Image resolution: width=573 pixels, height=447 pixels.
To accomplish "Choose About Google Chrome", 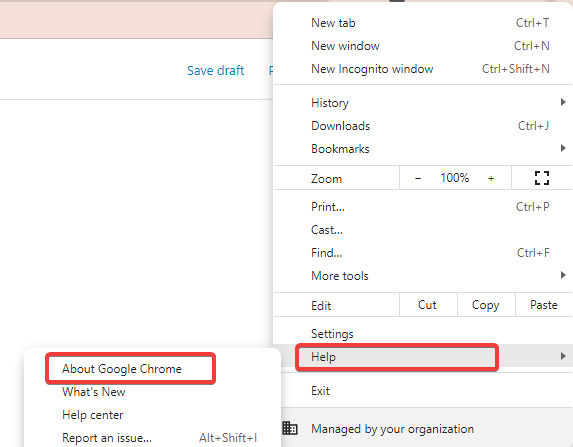I will 122,369.
